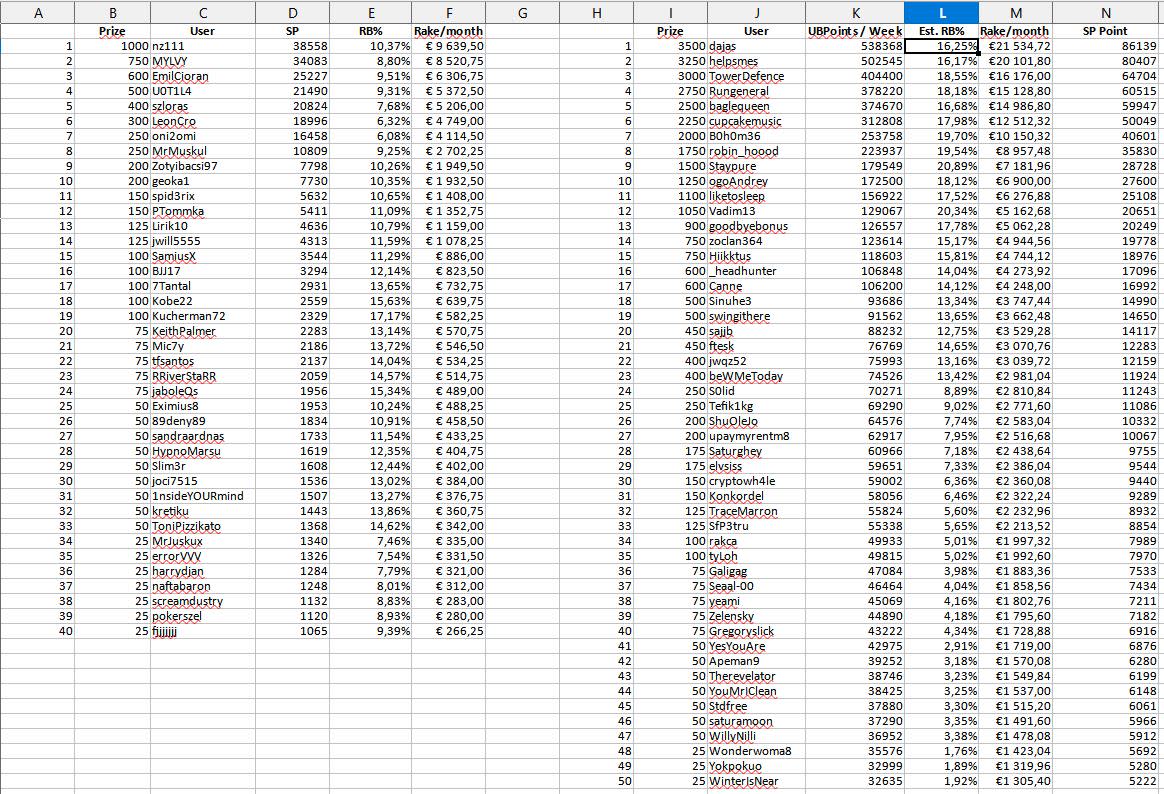
Task: Click the user cell 'beWMeToday'
Action: click(756, 376)
